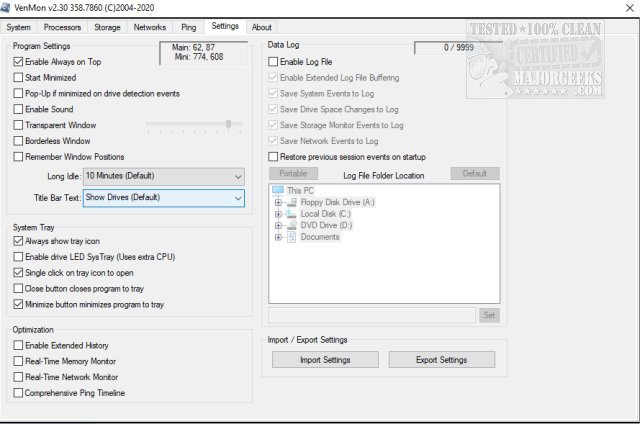Check Enable Extended History
Viewport: 640px width, 424px height.
18,345
